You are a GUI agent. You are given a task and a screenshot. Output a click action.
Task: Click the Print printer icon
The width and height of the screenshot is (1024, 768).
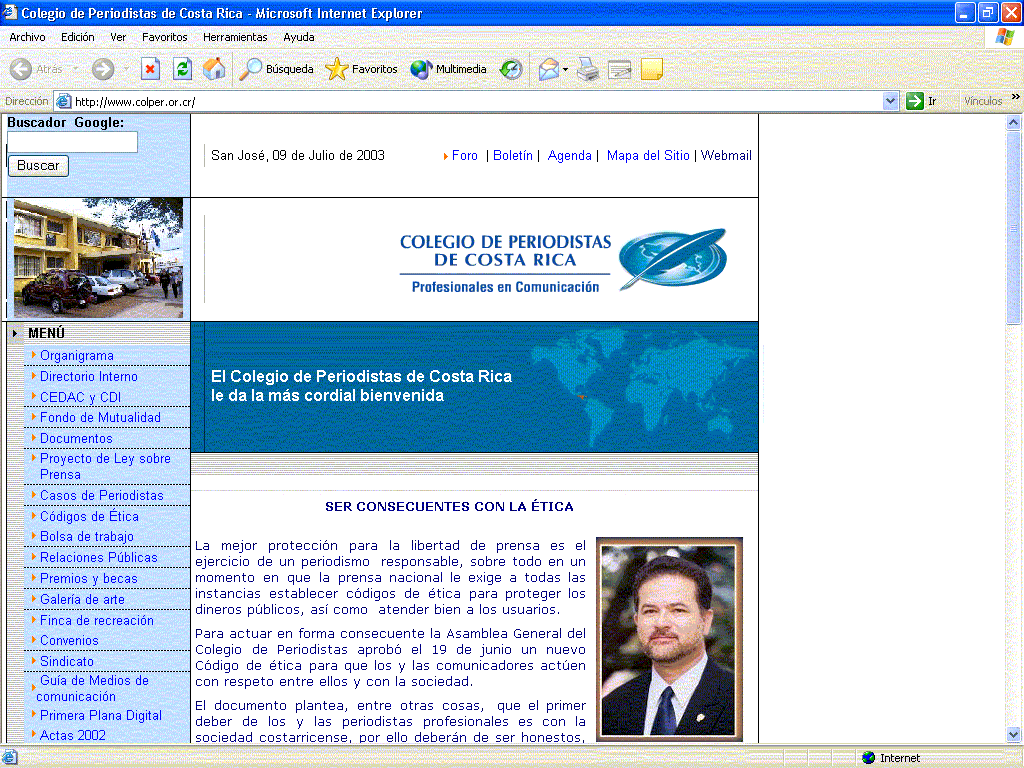(588, 69)
